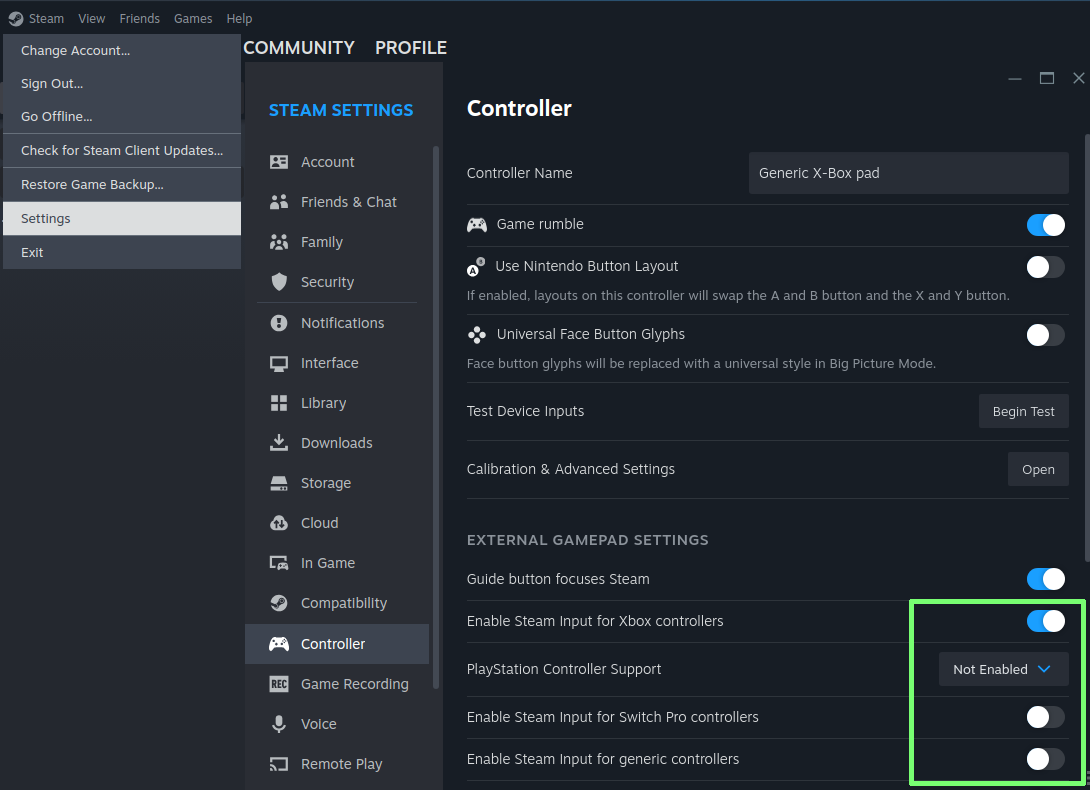Enable Use Nintendo Button Layout toggle

click(x=1045, y=267)
